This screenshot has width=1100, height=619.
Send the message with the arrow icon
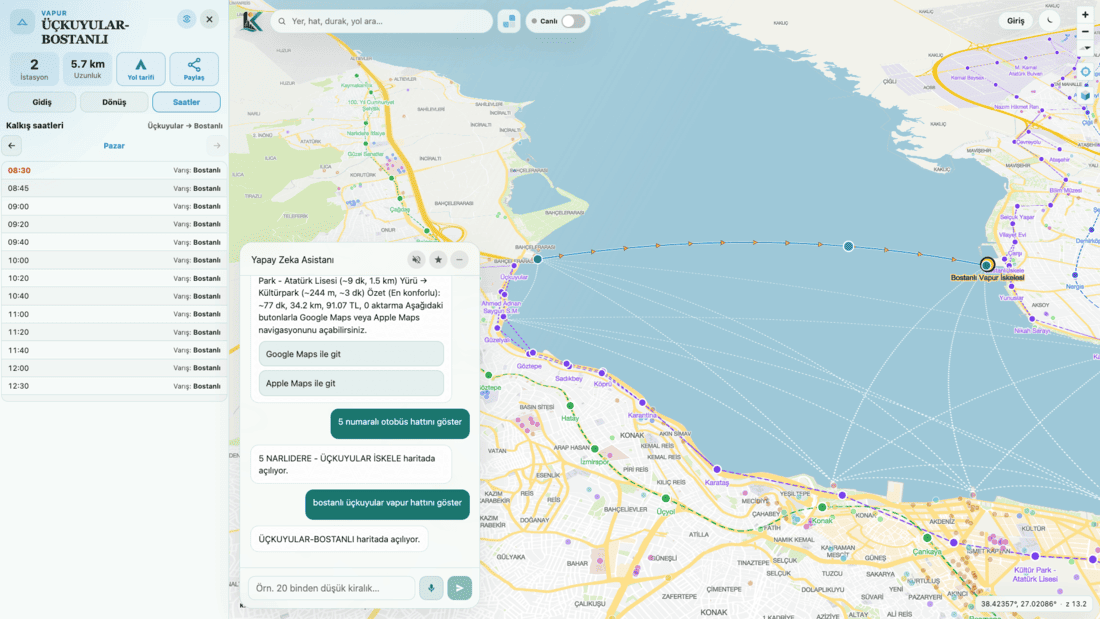460,588
